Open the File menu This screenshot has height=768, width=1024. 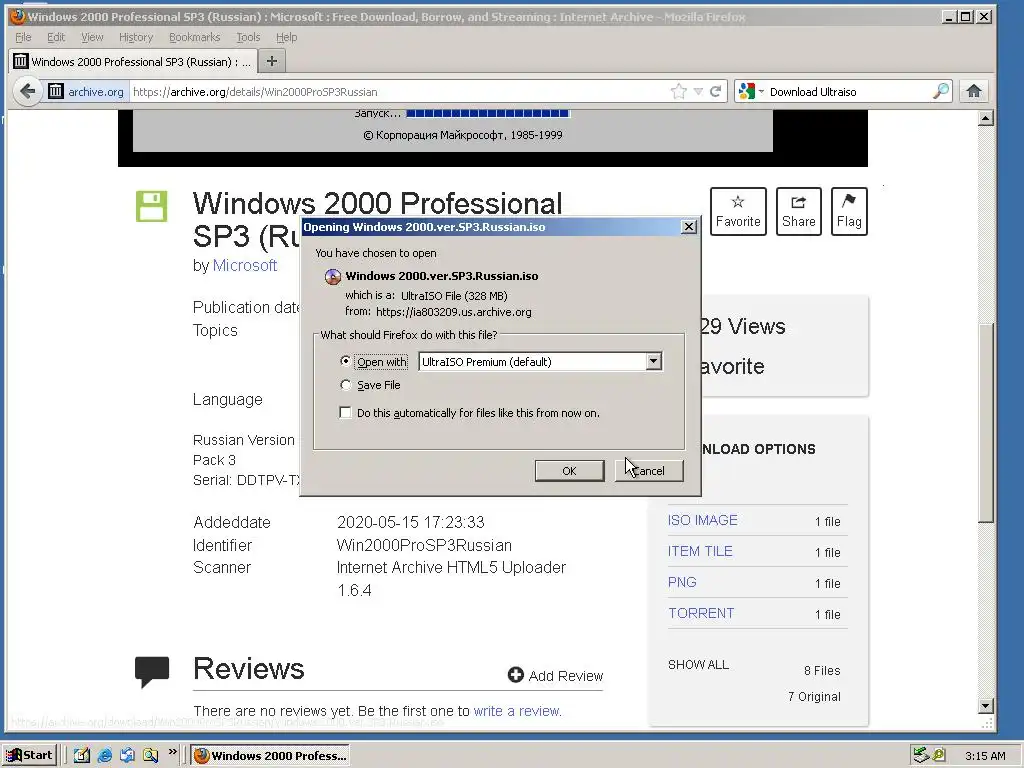click(x=23, y=37)
